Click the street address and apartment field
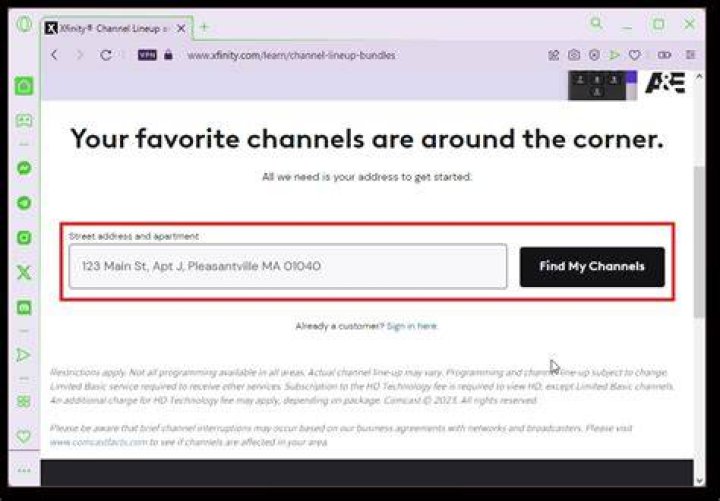This screenshot has width=720, height=501. pos(288,266)
